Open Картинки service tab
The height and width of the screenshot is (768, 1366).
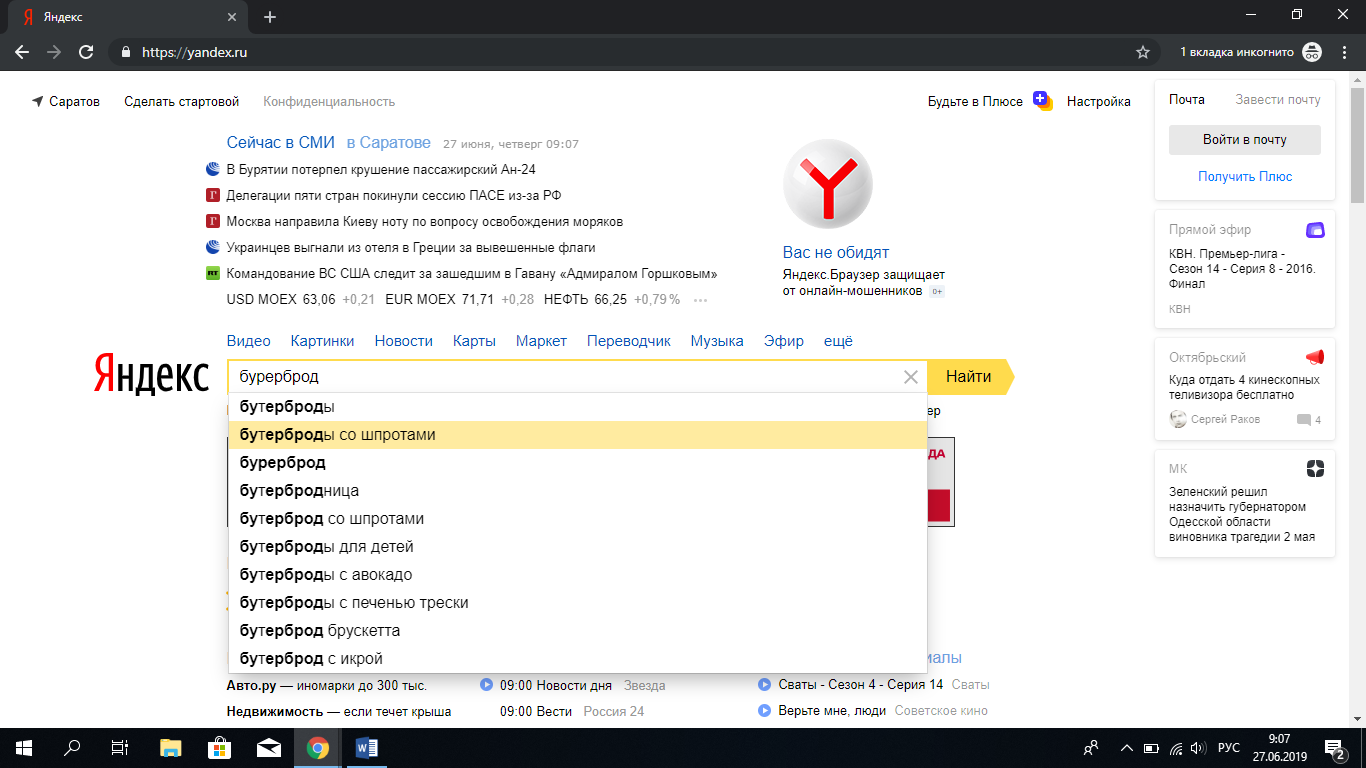tap(322, 341)
